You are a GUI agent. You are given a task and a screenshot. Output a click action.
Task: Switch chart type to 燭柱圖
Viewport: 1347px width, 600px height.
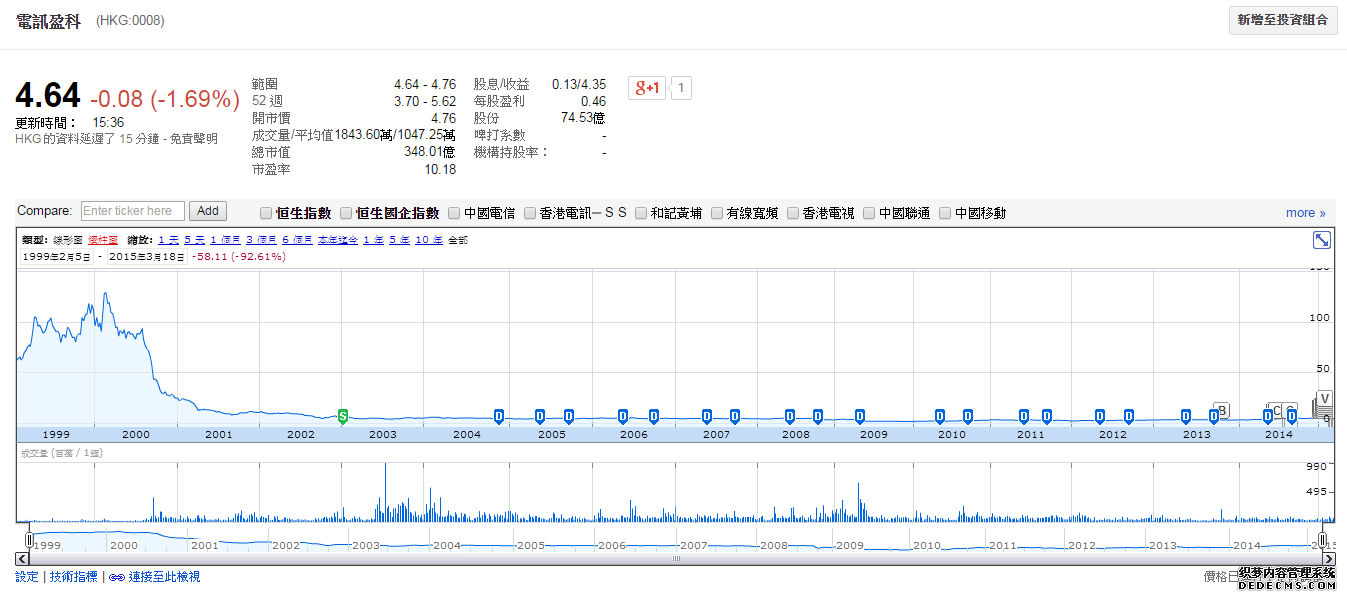pos(103,240)
